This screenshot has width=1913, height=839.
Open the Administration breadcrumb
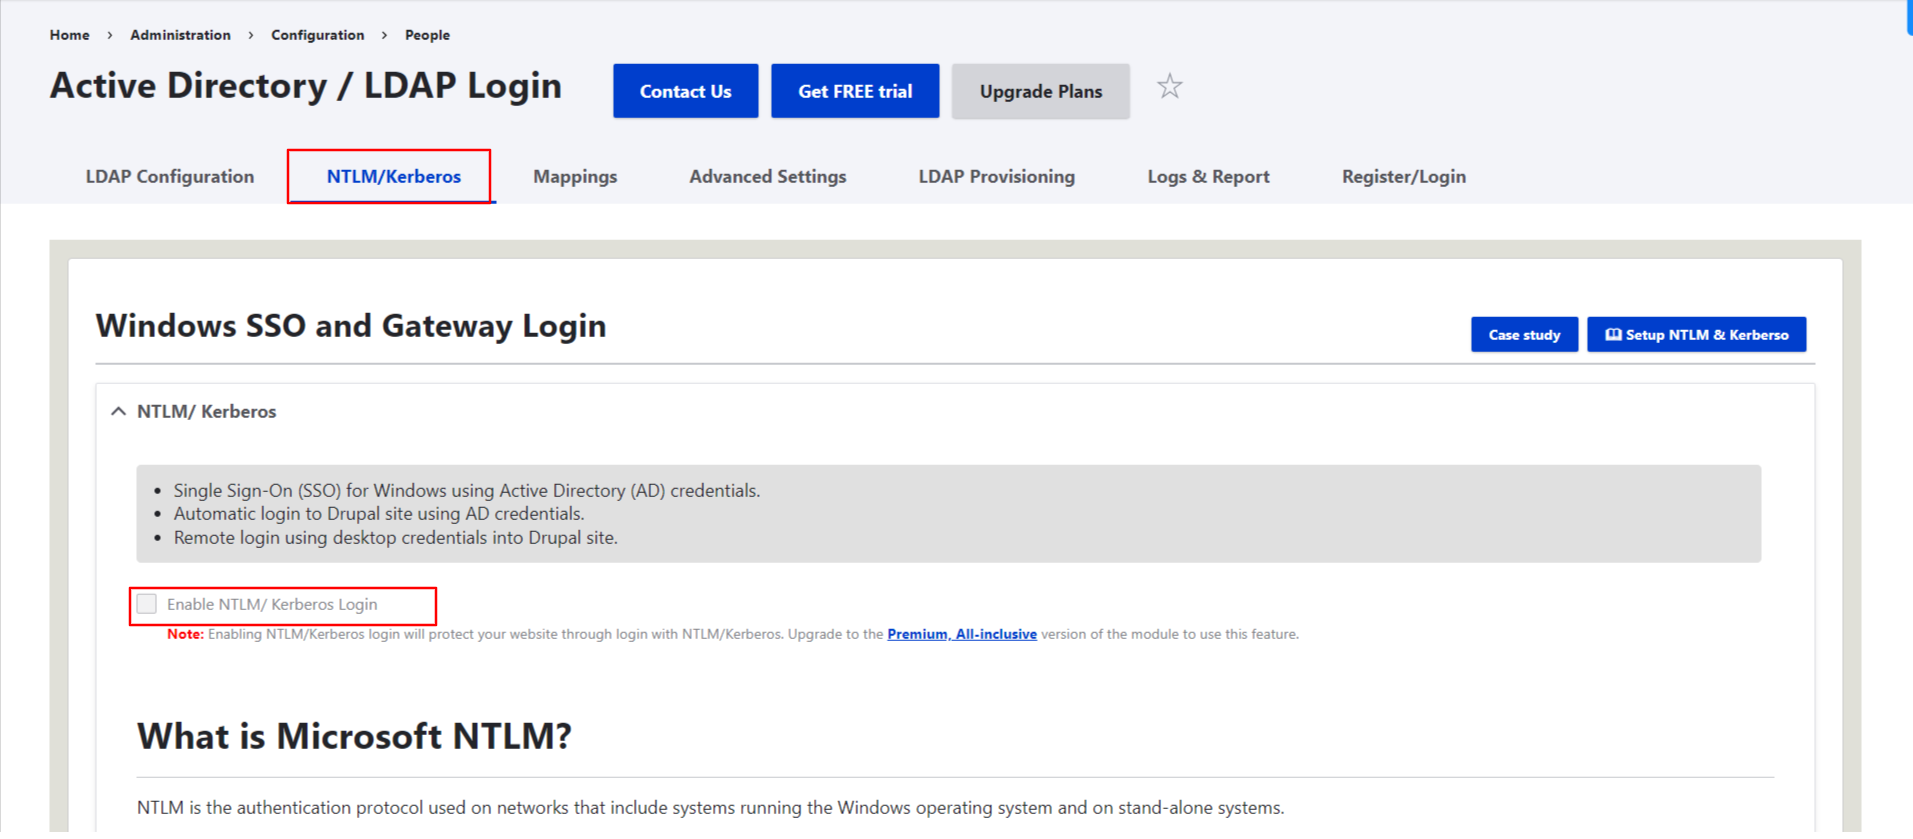click(180, 35)
